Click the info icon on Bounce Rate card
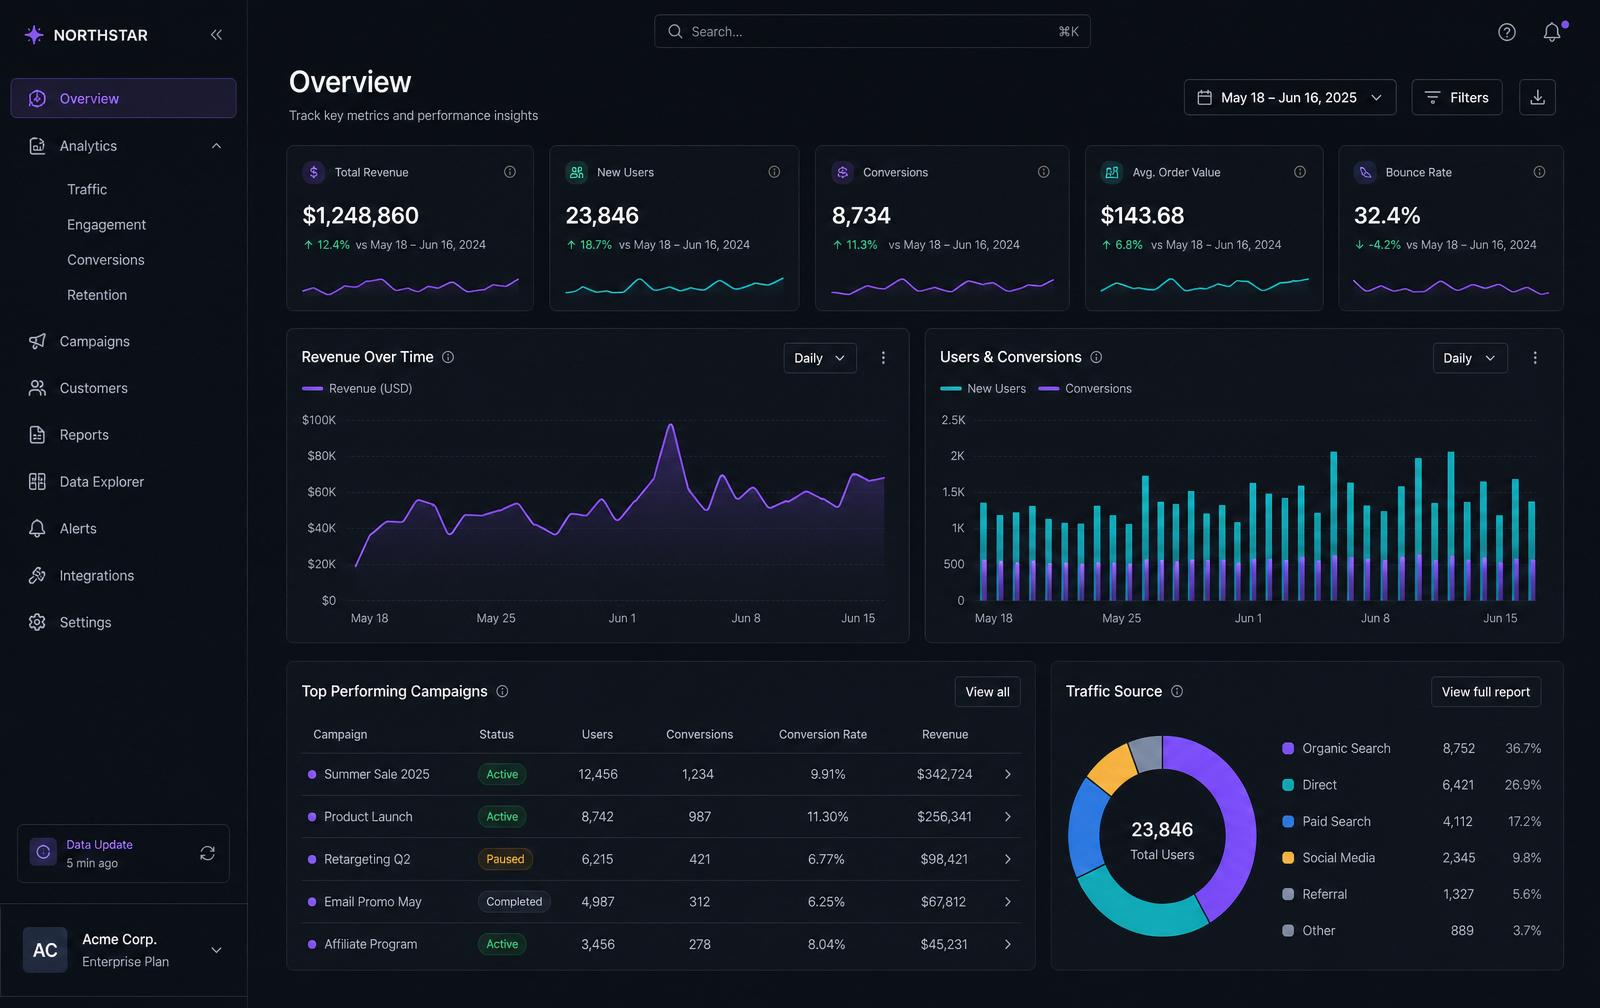The height and width of the screenshot is (1008, 1600). (x=1539, y=172)
